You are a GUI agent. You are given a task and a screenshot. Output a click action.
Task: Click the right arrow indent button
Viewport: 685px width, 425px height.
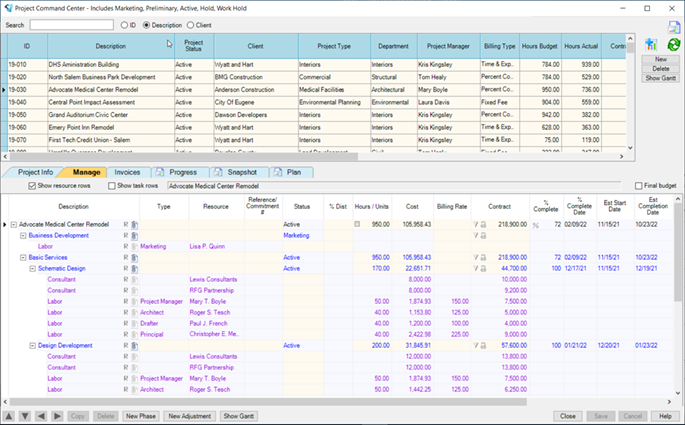point(57,415)
